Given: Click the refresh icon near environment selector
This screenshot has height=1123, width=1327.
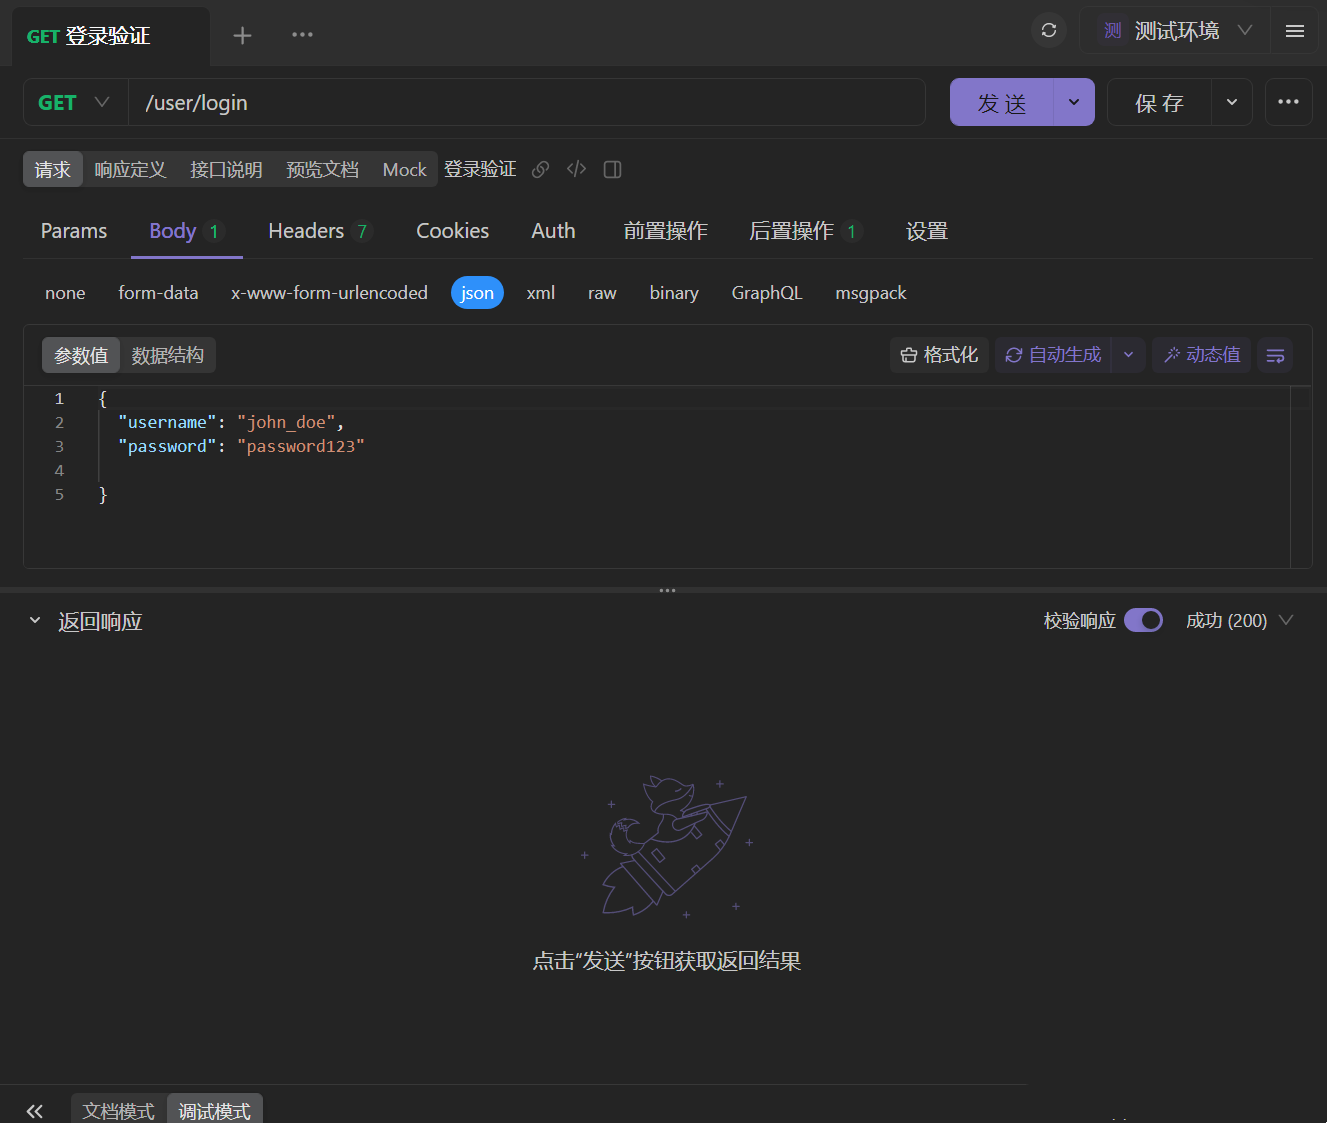Looking at the screenshot, I should pos(1049,30).
